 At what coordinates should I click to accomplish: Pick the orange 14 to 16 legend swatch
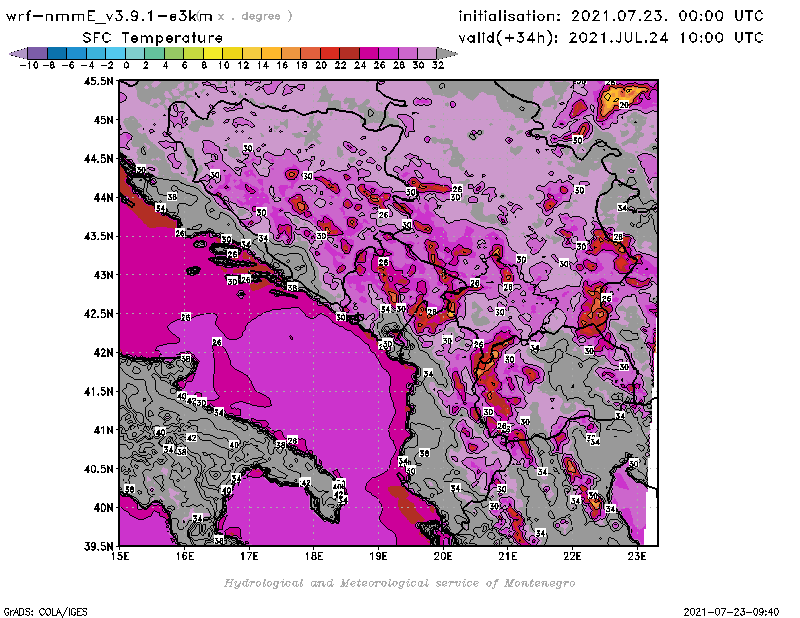tap(271, 53)
